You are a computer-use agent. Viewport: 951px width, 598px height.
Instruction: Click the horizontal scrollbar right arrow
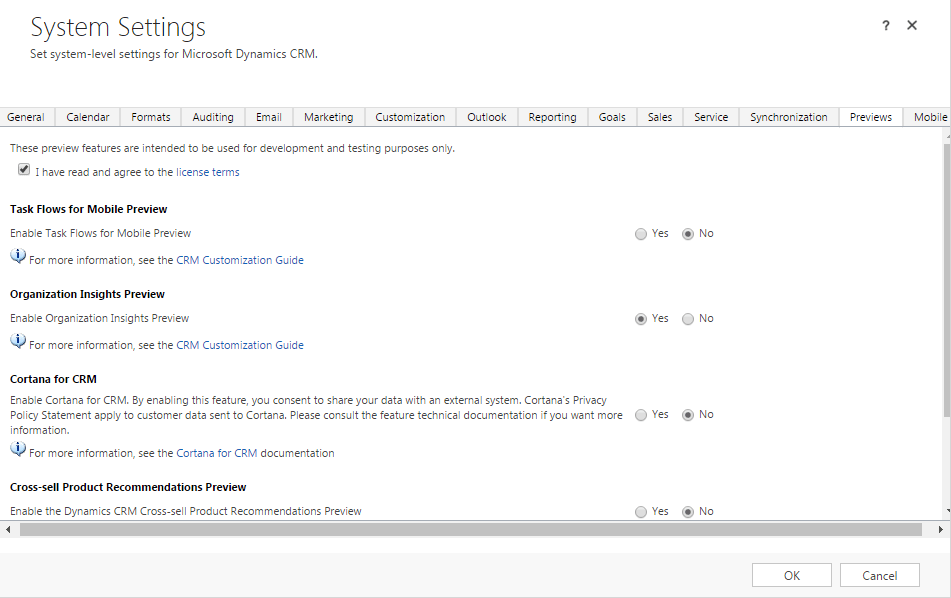(941, 529)
